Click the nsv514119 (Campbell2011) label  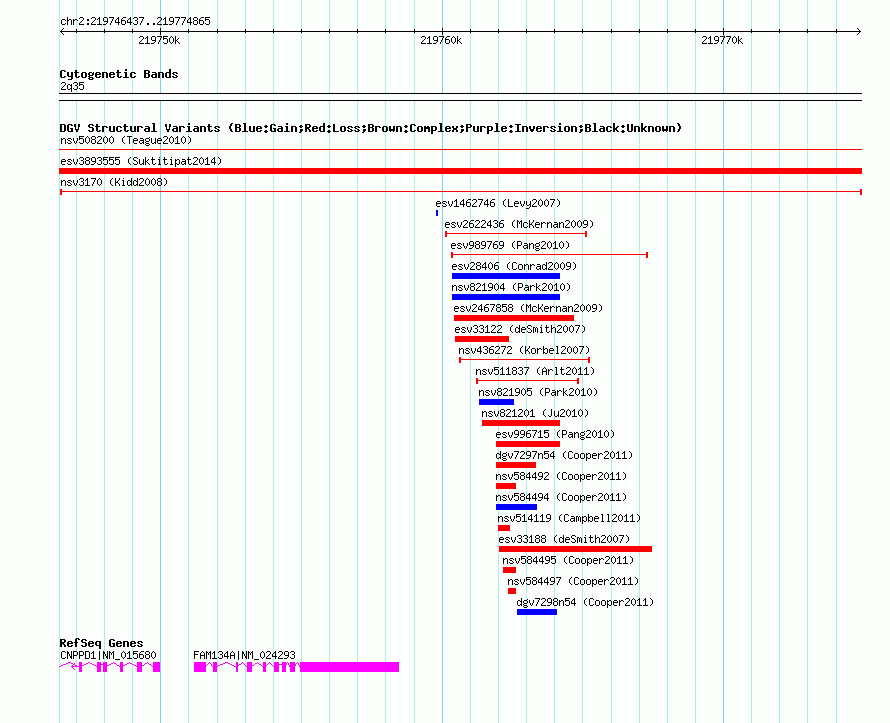pyautogui.click(x=569, y=518)
